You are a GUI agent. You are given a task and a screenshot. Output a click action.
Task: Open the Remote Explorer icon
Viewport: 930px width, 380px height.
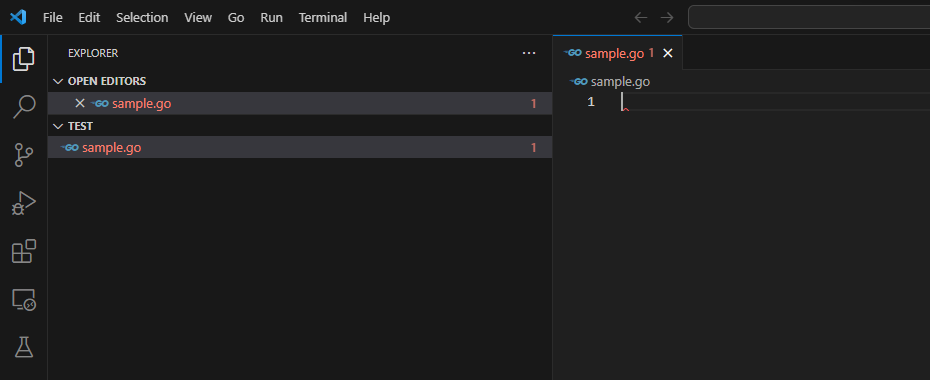(x=24, y=299)
